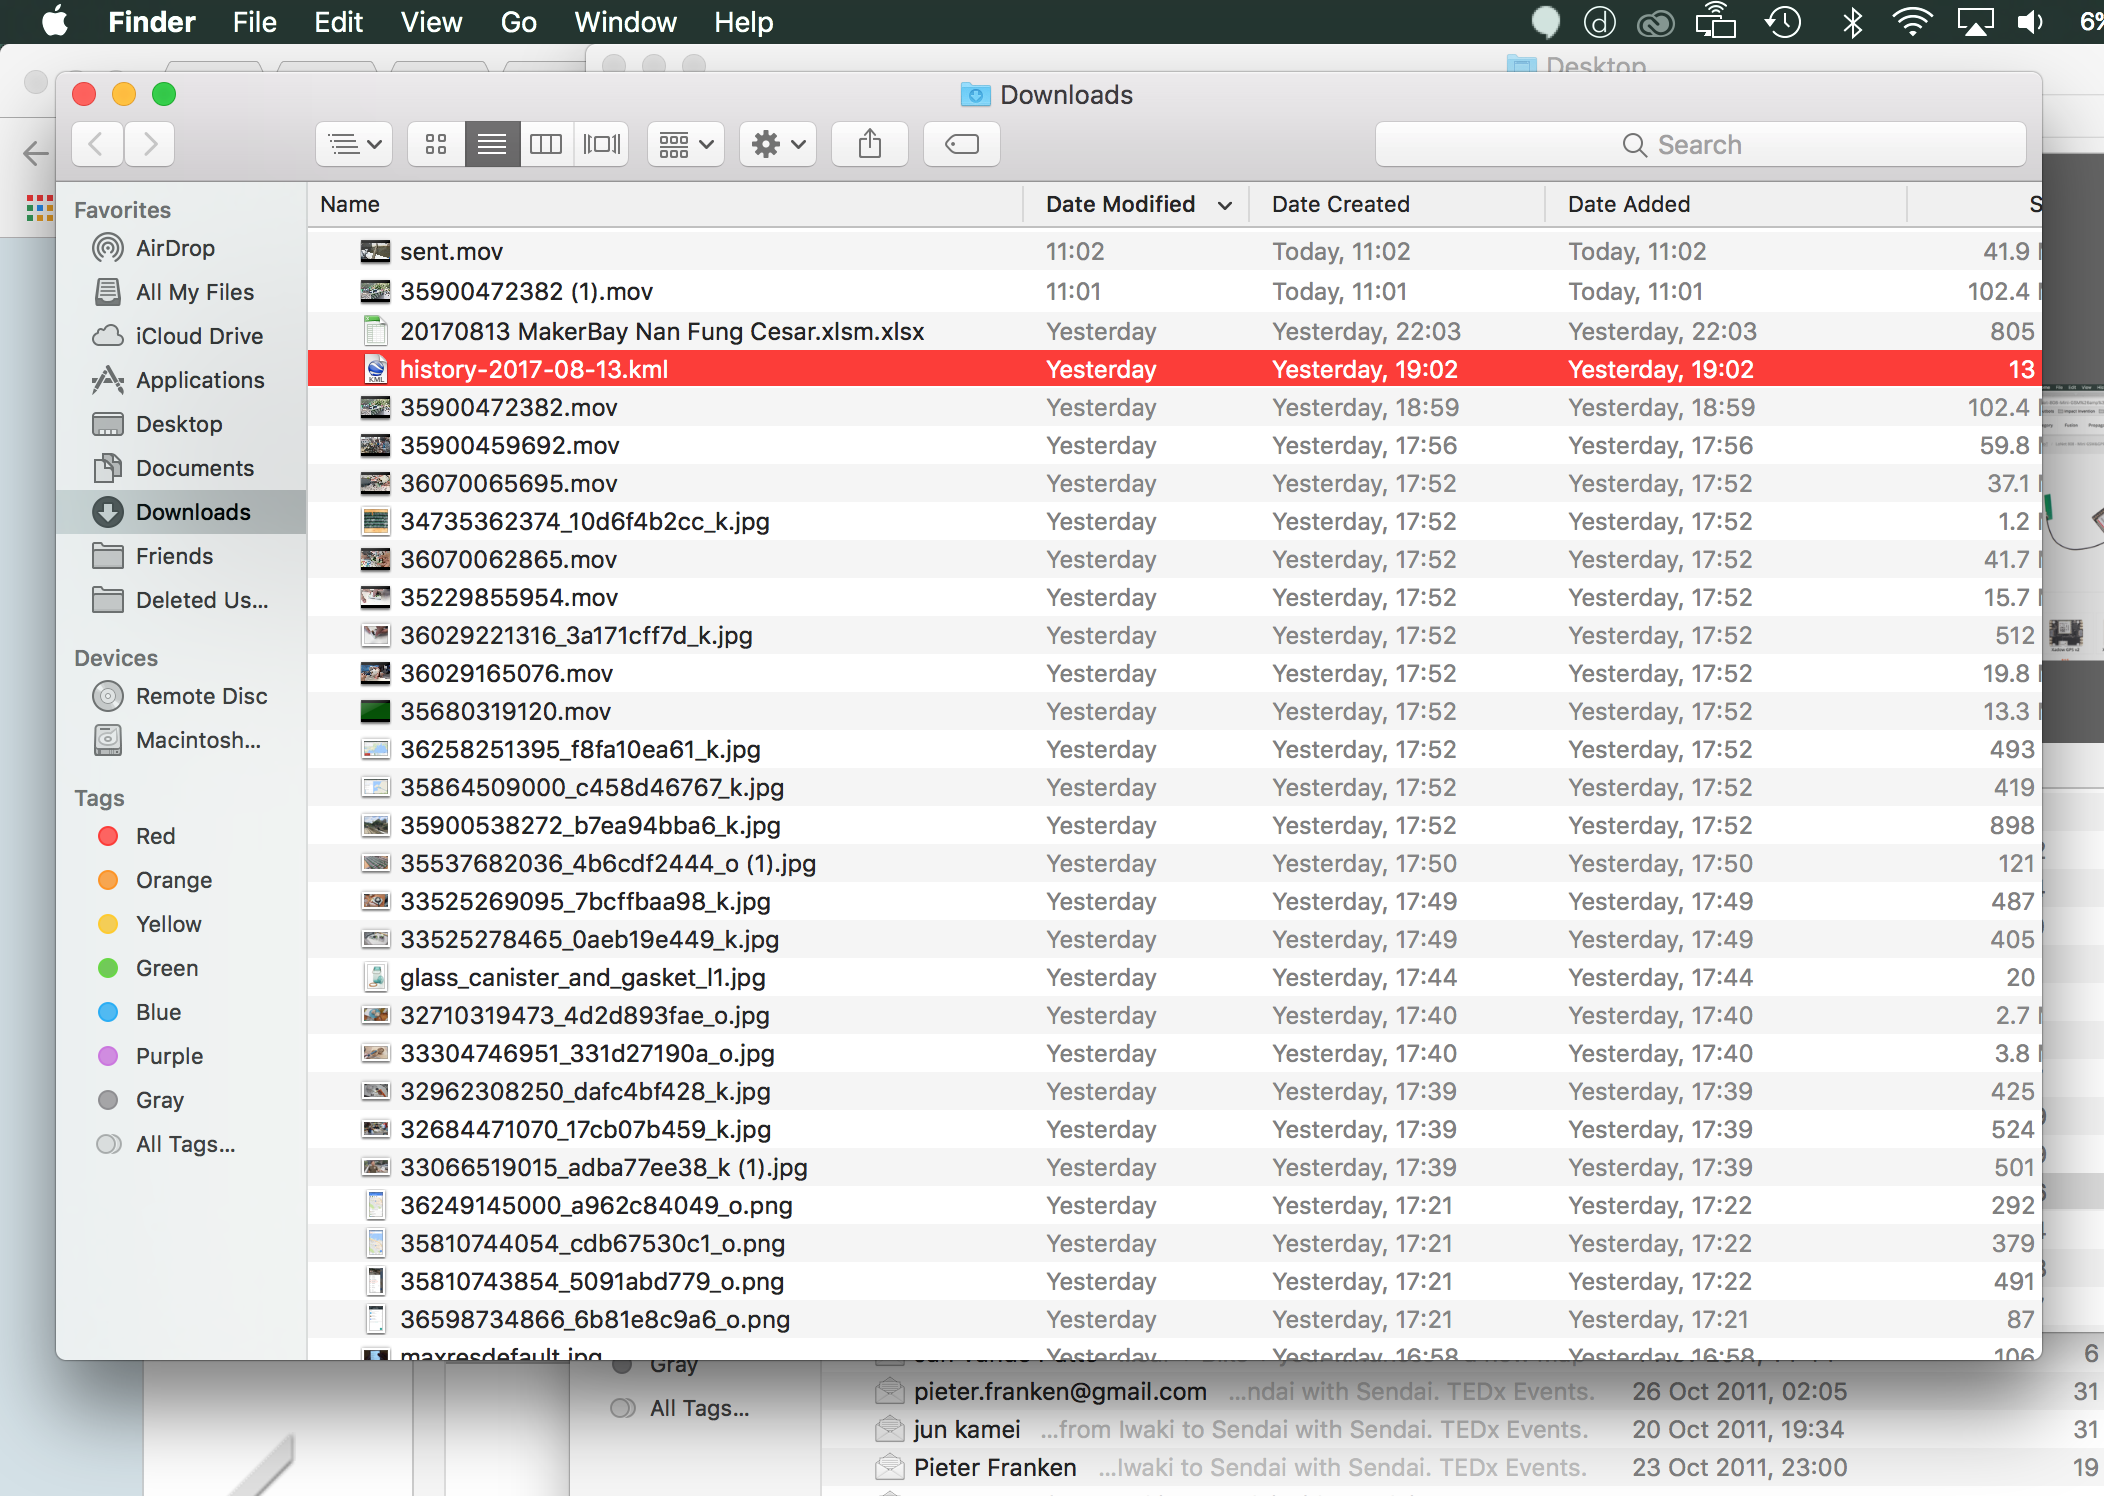Select the Red tag filter
The height and width of the screenshot is (1496, 2104).
pos(155,836)
